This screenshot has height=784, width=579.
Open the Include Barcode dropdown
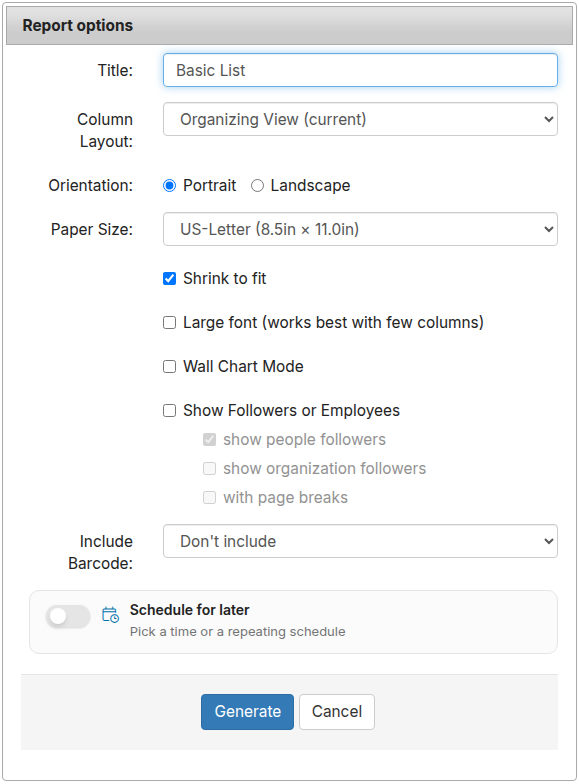360,541
